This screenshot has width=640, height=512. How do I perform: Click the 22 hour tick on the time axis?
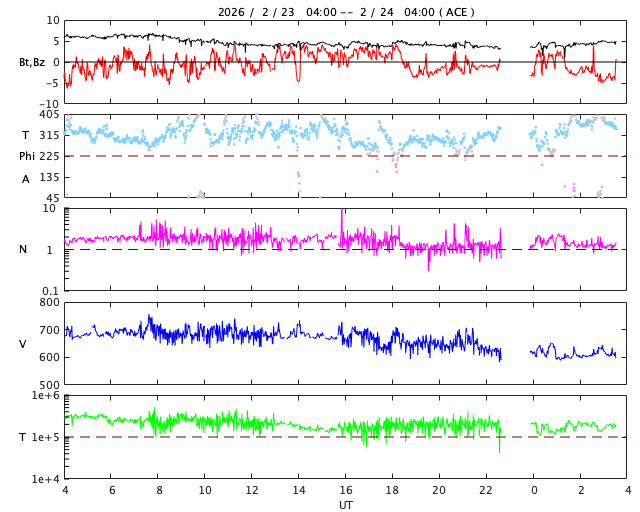click(x=486, y=491)
